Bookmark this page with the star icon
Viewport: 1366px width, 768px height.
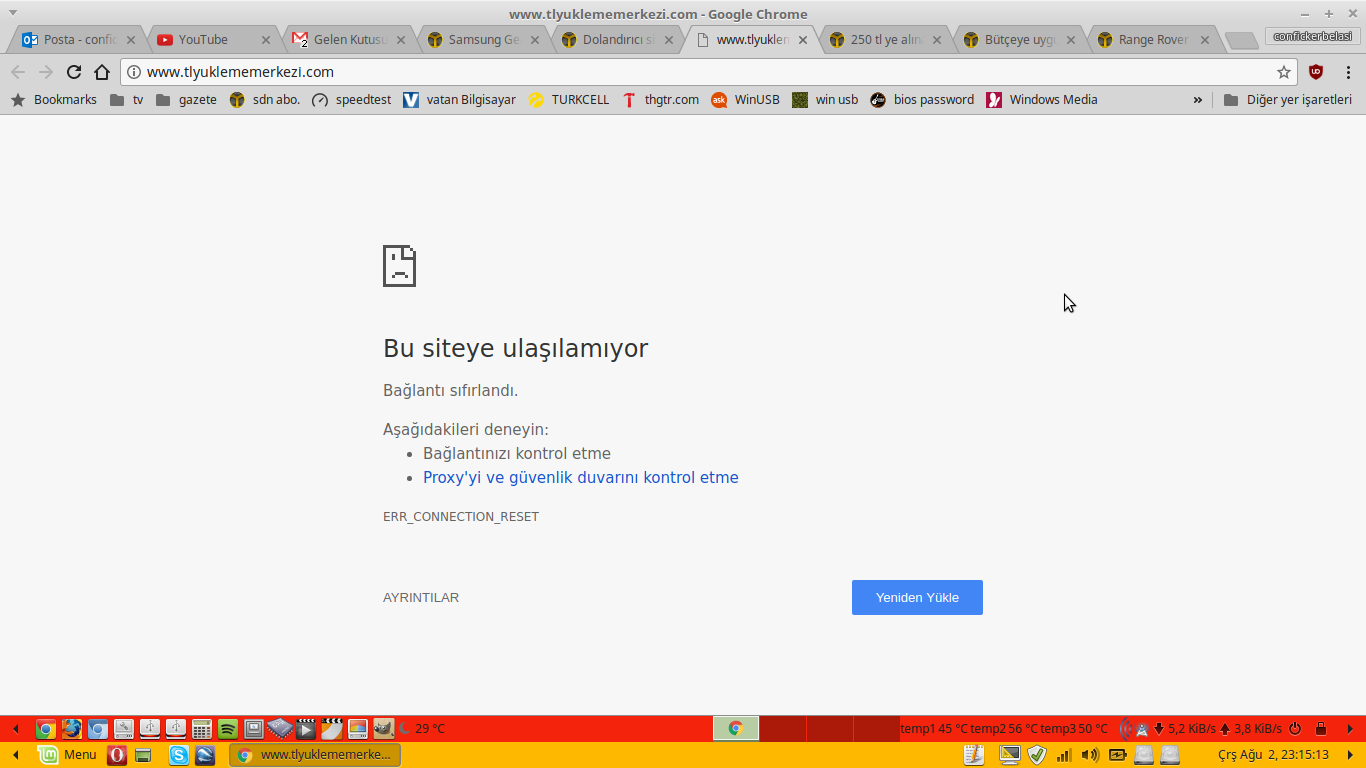[x=1284, y=72]
